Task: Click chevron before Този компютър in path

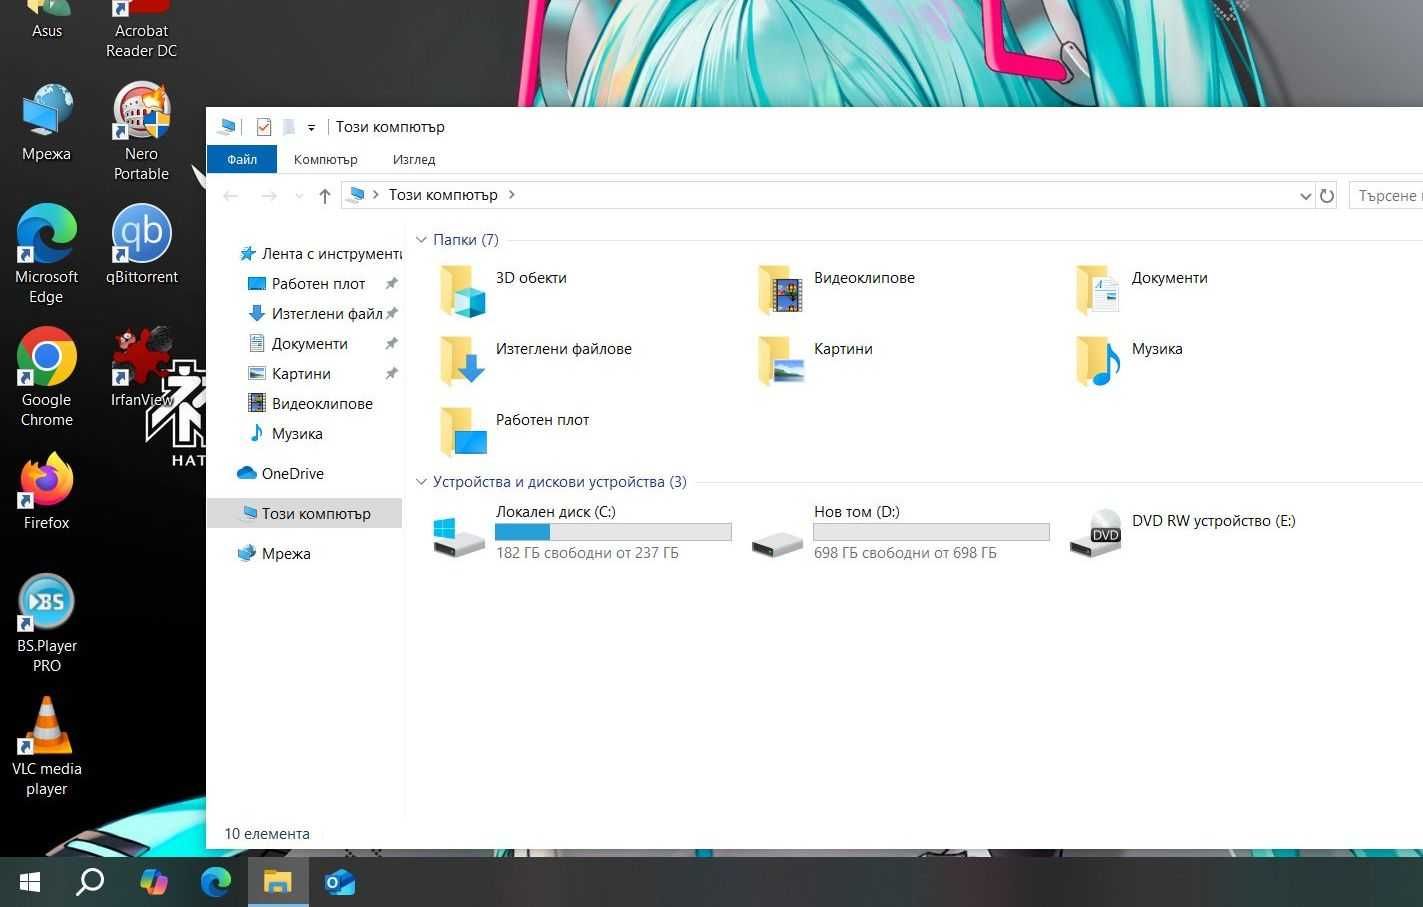Action: point(376,195)
